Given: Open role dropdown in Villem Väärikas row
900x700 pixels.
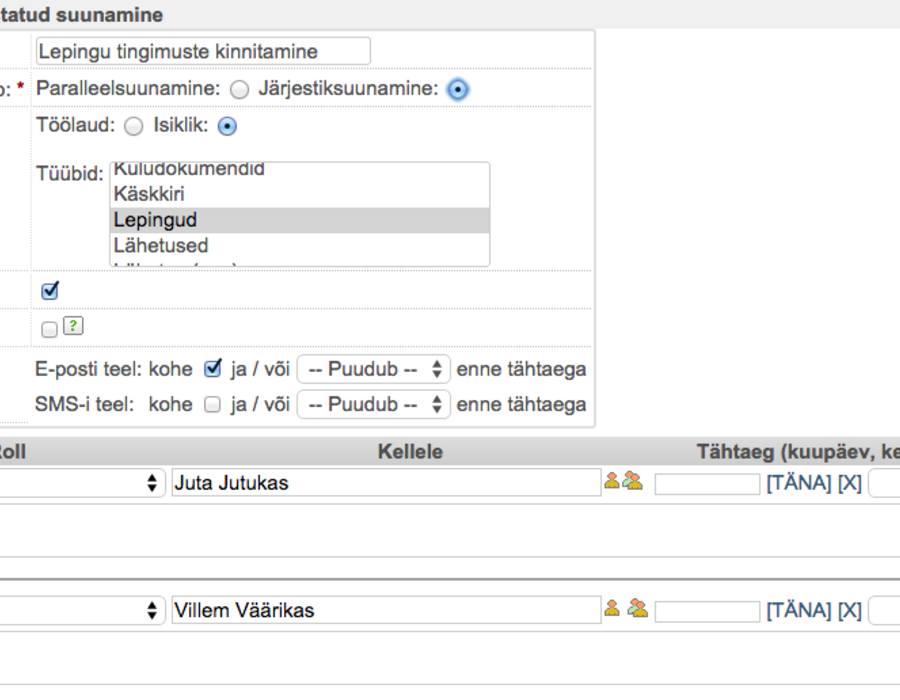Looking at the screenshot, I should (83, 610).
